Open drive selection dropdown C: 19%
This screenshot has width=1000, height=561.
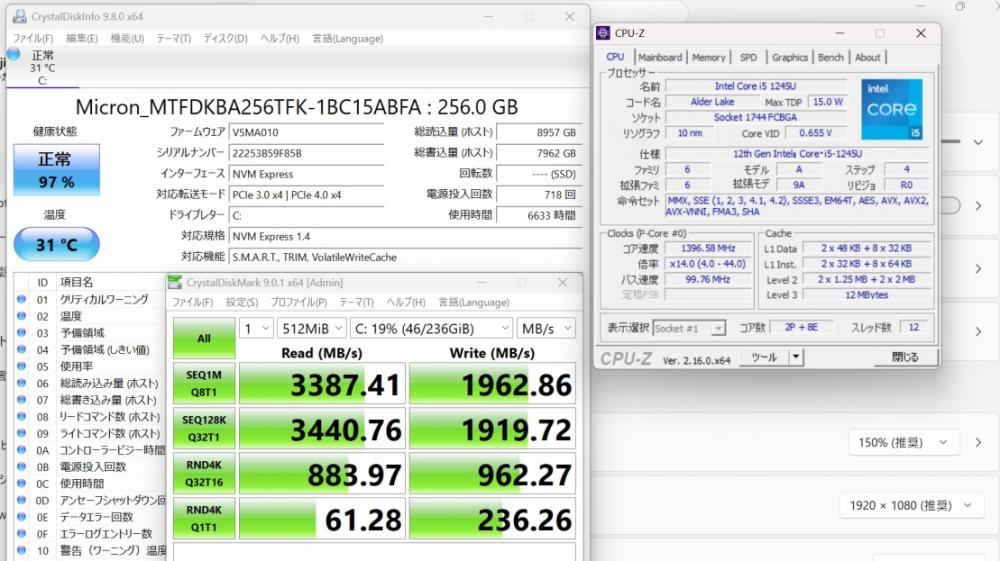click(431, 329)
